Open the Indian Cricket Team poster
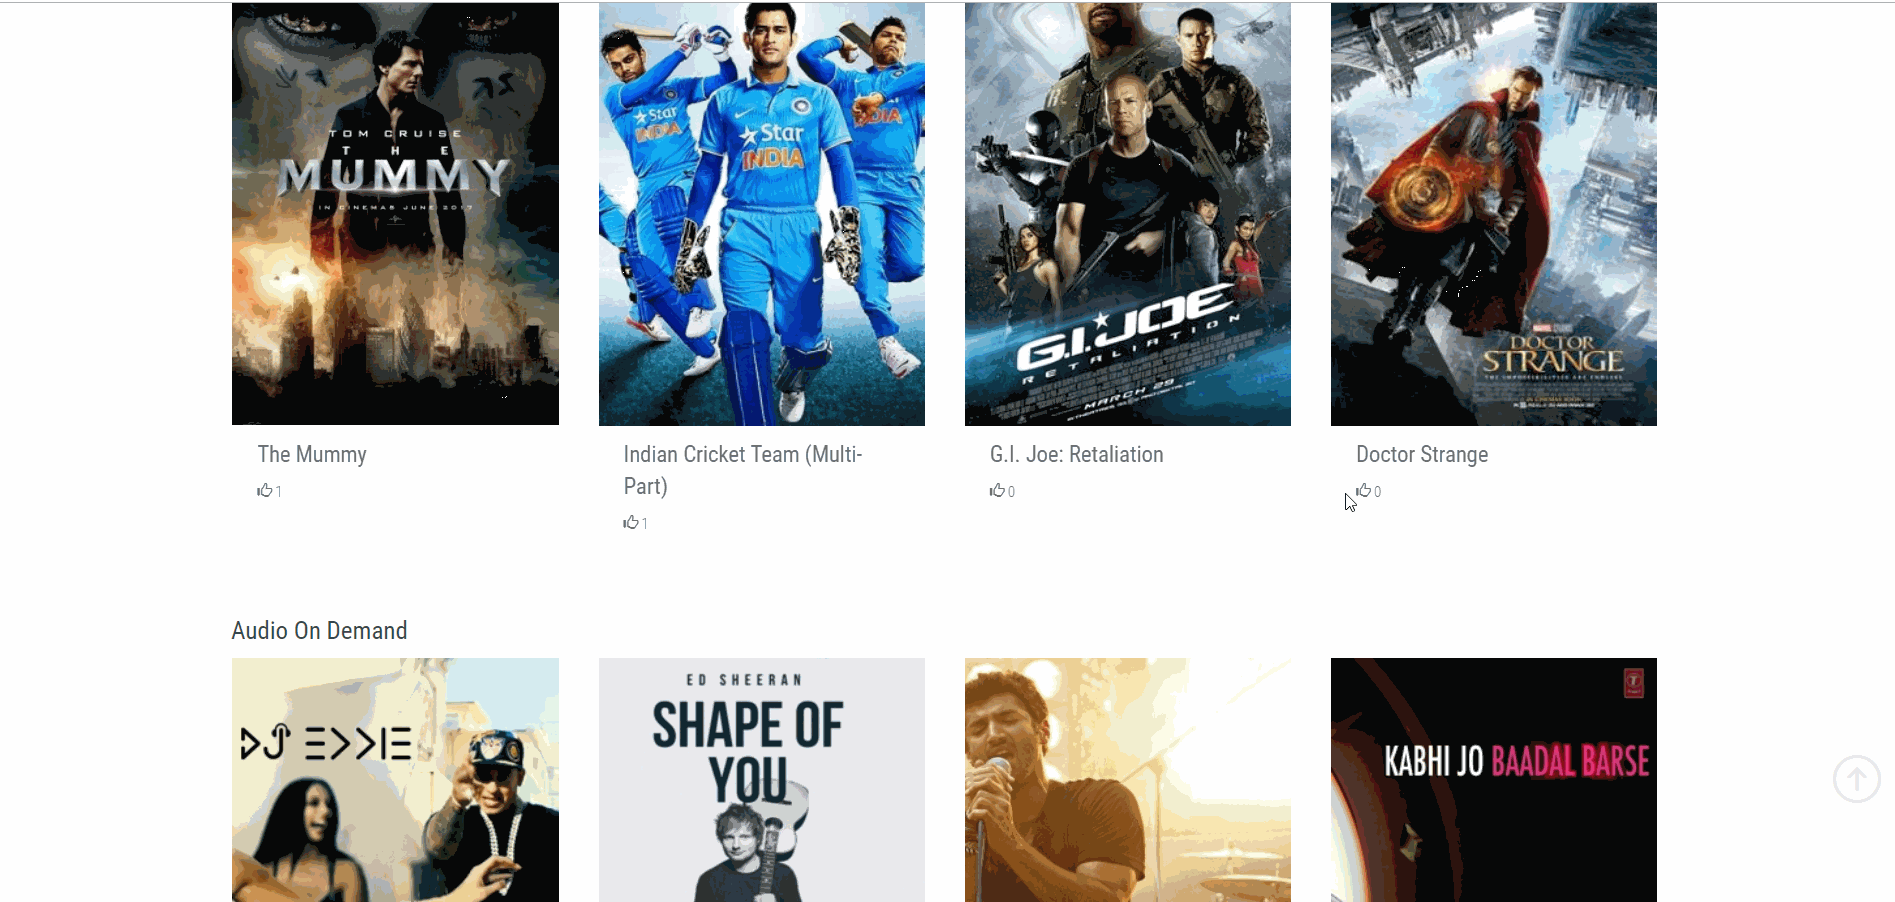 click(x=762, y=214)
